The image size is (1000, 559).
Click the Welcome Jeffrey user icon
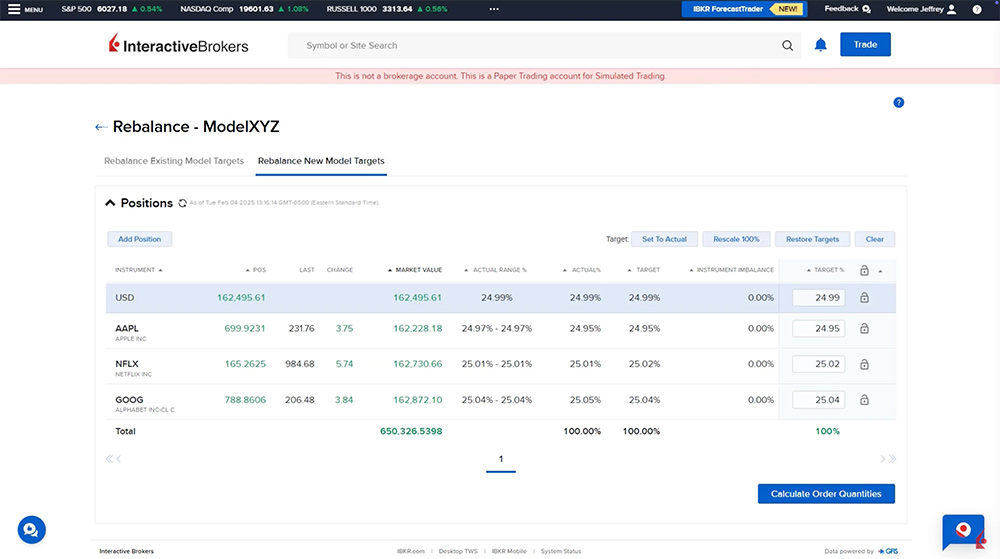point(952,9)
